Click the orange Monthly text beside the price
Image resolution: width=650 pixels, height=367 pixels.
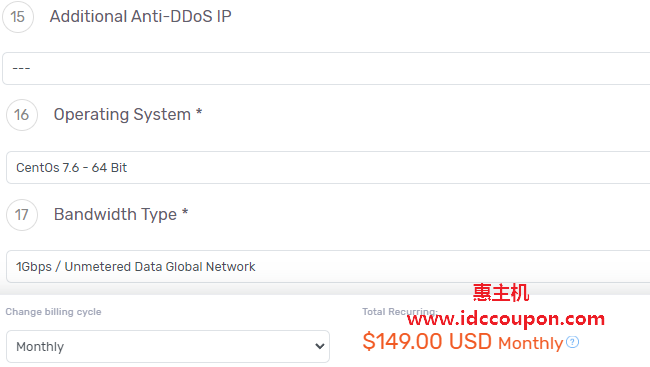coord(531,343)
